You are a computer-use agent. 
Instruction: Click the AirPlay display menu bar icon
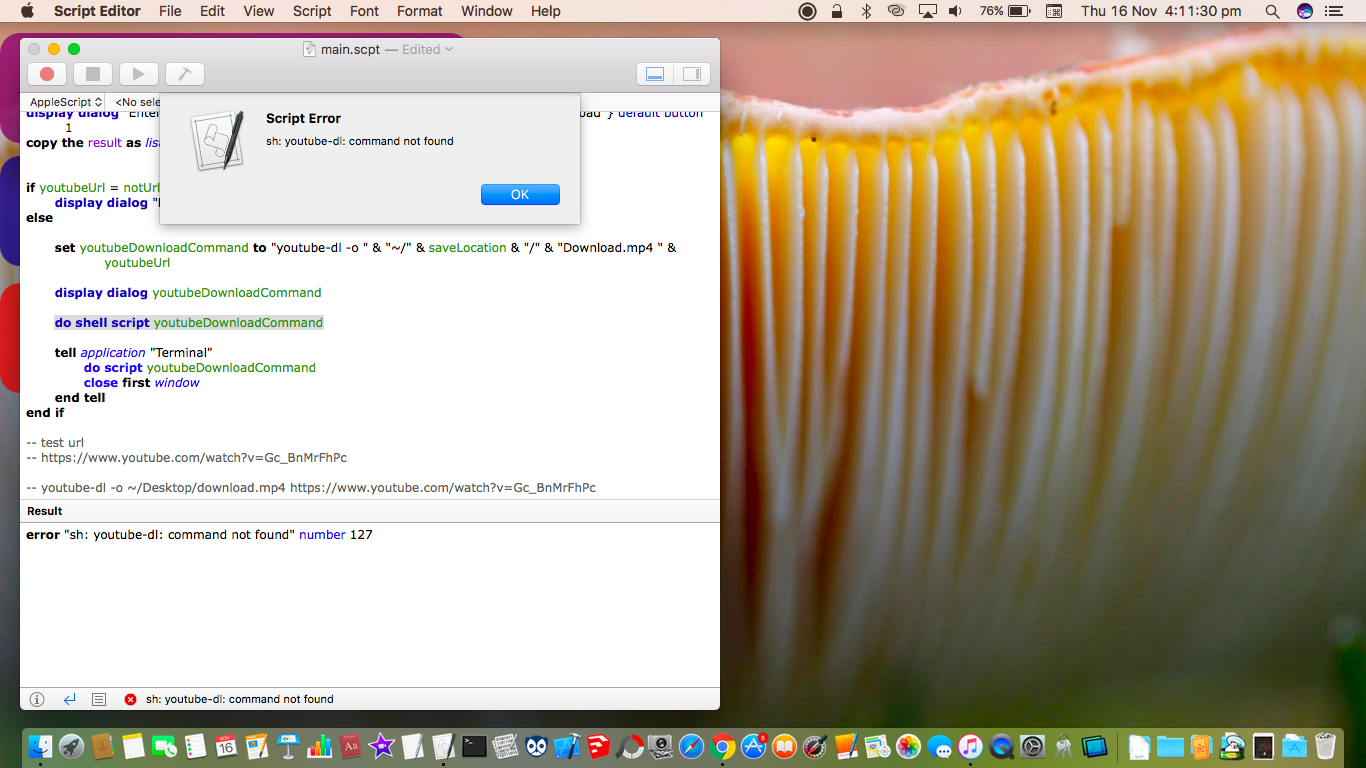tap(927, 11)
